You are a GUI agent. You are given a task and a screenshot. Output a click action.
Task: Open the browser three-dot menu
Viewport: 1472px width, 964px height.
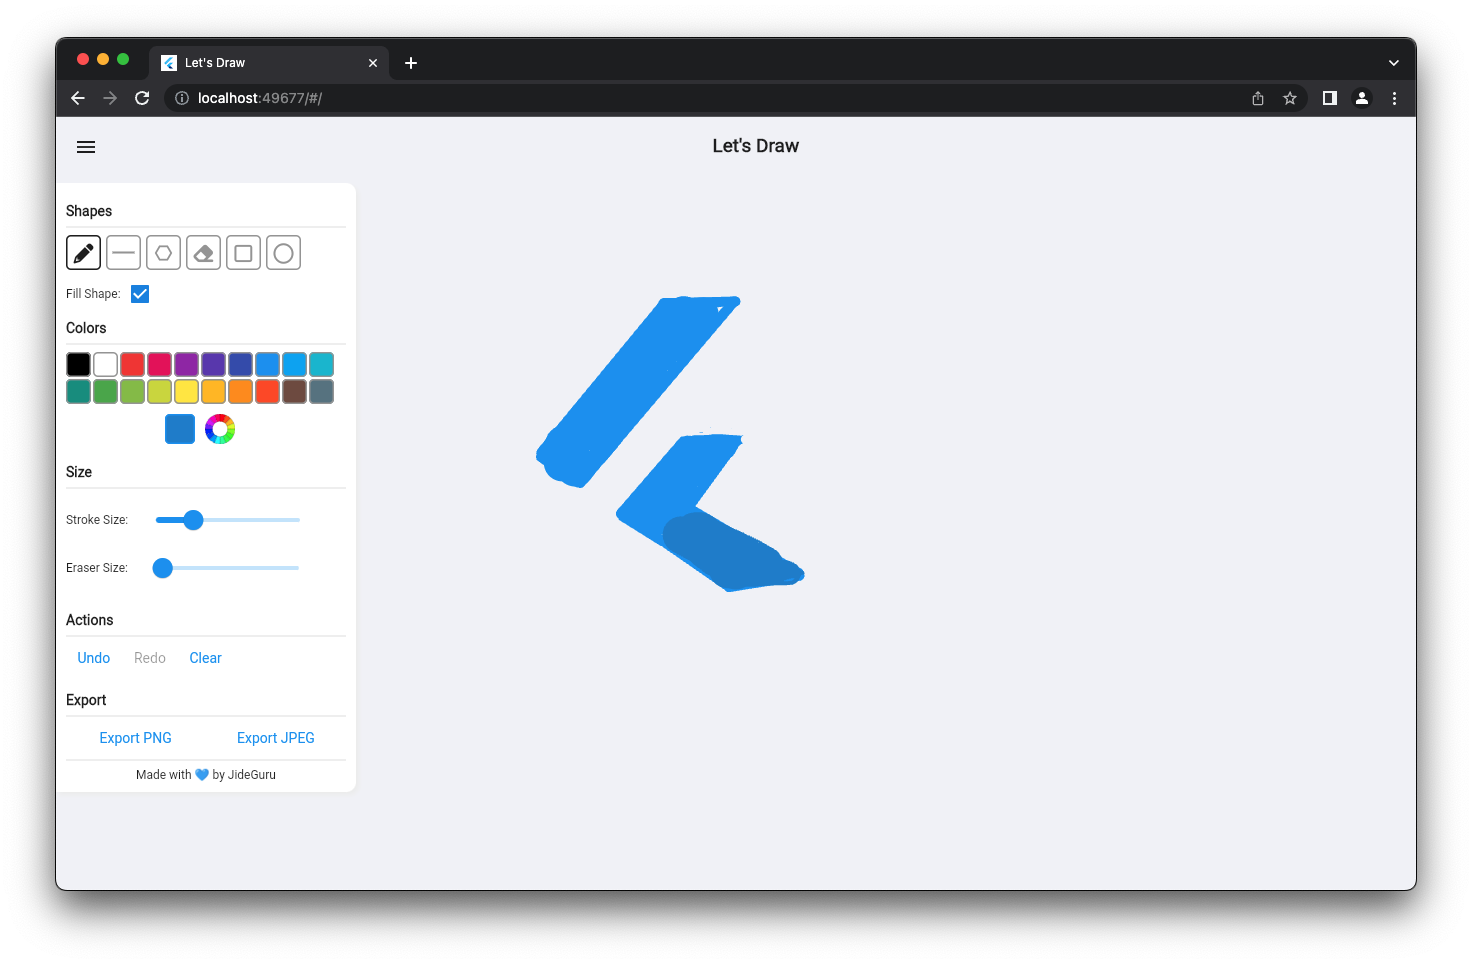pos(1394,98)
